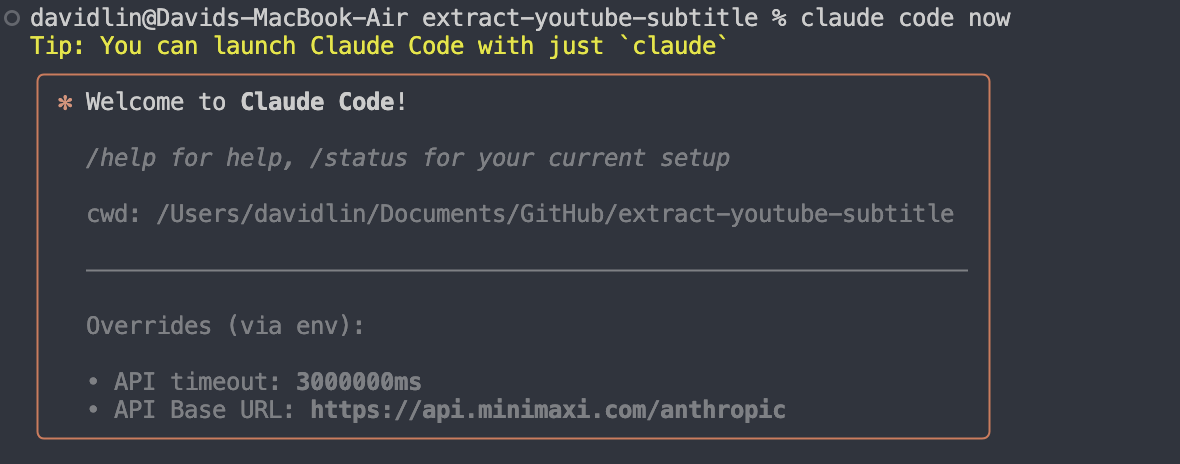Click the 'API Base URL:' label

[x=205, y=410]
